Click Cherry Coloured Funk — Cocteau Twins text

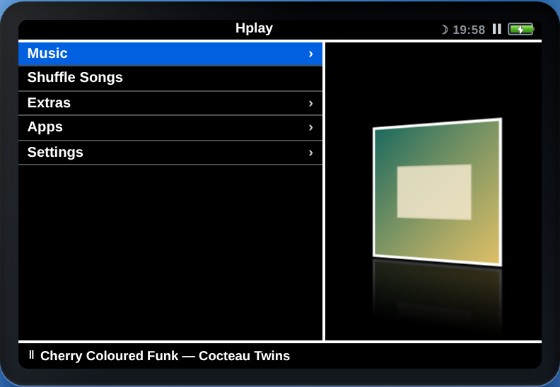coord(165,356)
